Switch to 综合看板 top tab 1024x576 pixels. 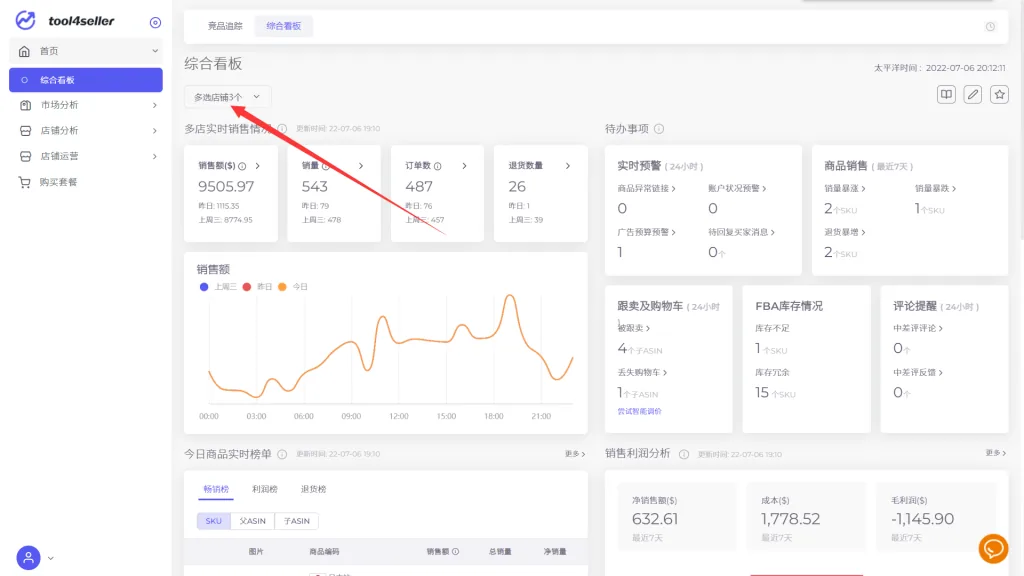(283, 26)
